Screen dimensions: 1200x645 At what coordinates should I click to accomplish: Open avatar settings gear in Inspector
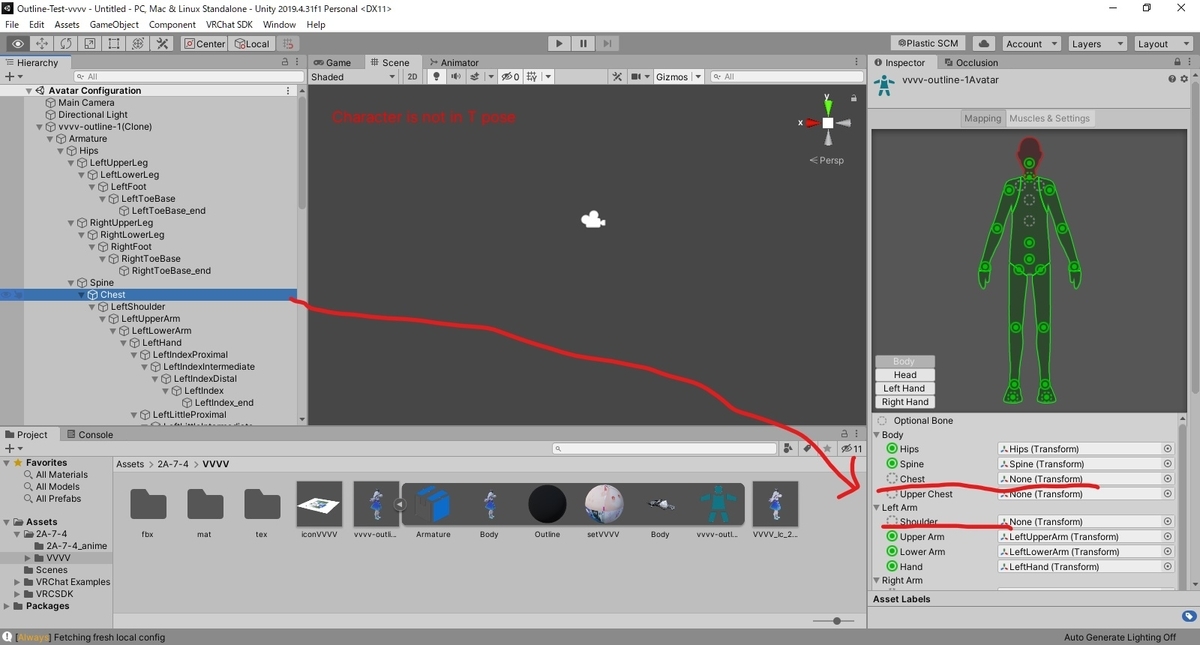click(x=1183, y=80)
